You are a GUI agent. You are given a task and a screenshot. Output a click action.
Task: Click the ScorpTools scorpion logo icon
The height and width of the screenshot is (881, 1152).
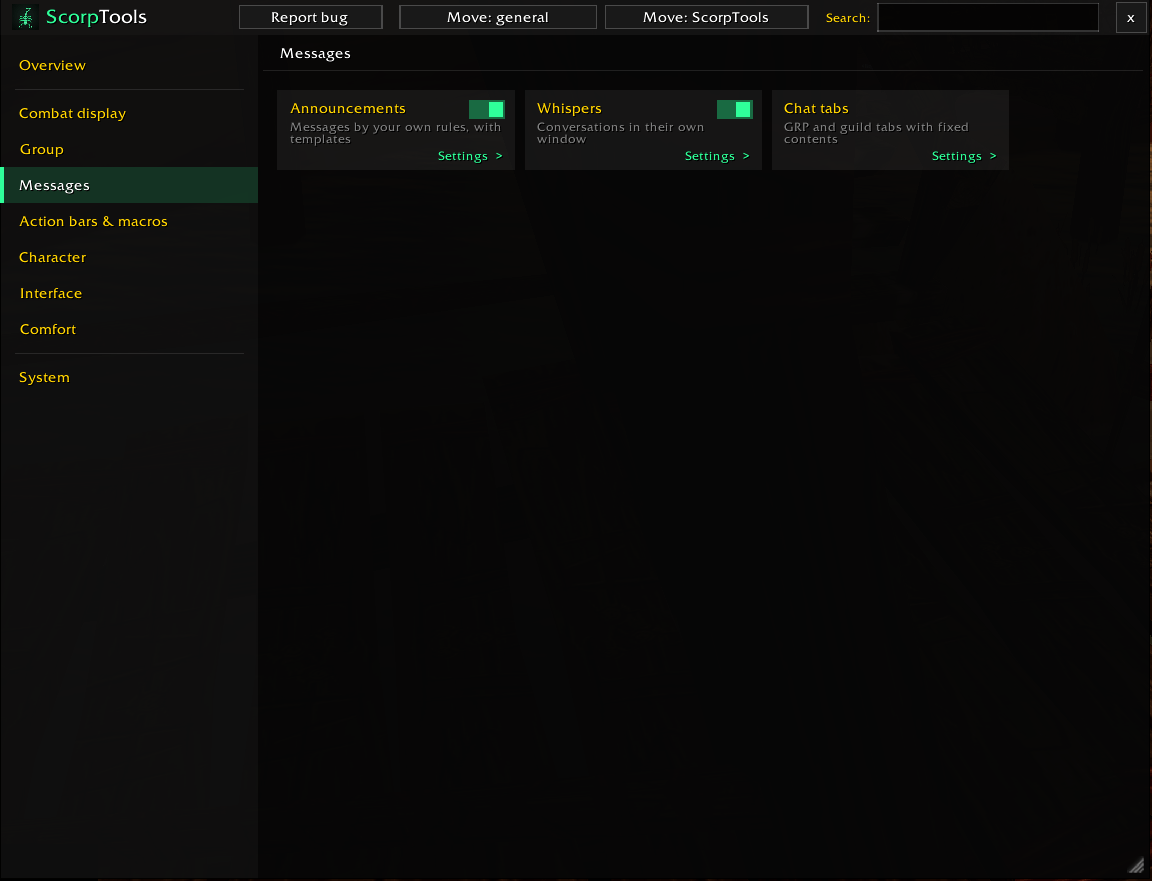click(x=26, y=17)
